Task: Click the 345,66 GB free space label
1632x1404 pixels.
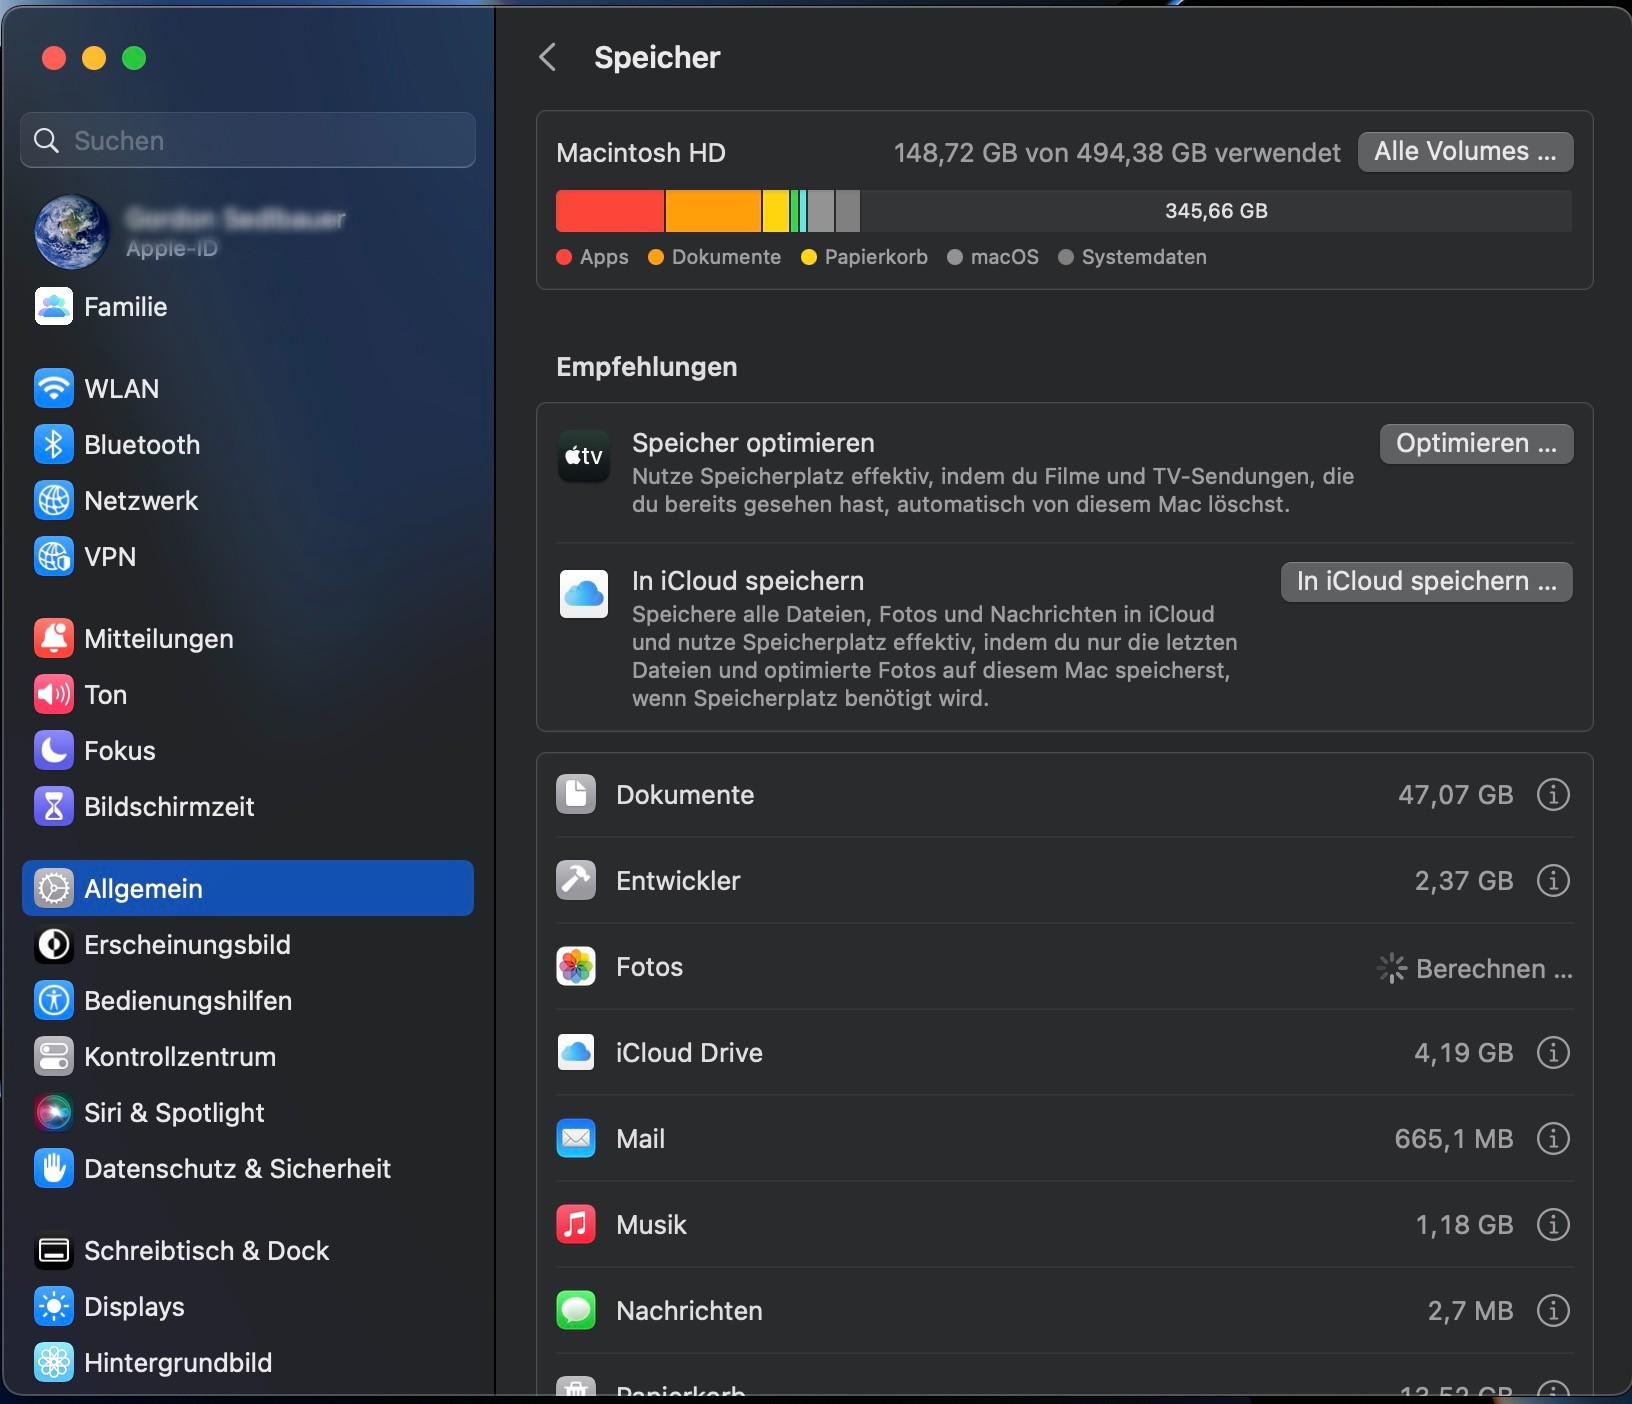Action: (x=1216, y=211)
